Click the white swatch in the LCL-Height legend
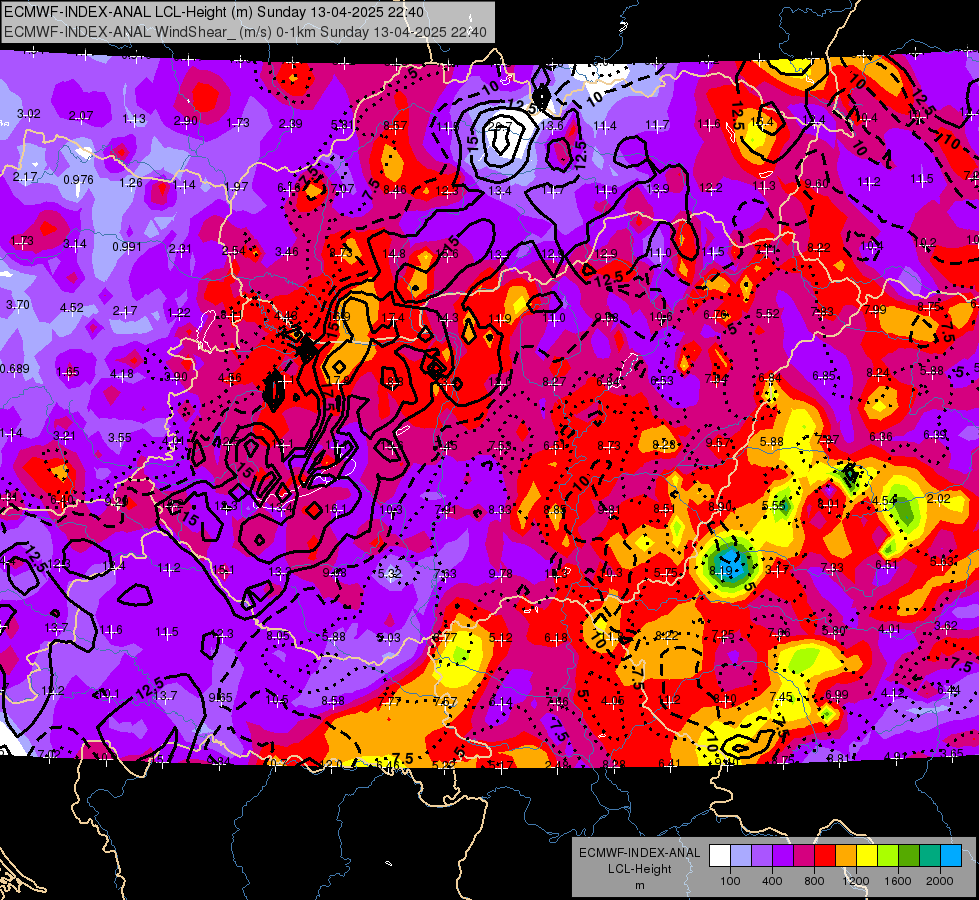This screenshot has height=900, width=979. pyautogui.click(x=720, y=856)
